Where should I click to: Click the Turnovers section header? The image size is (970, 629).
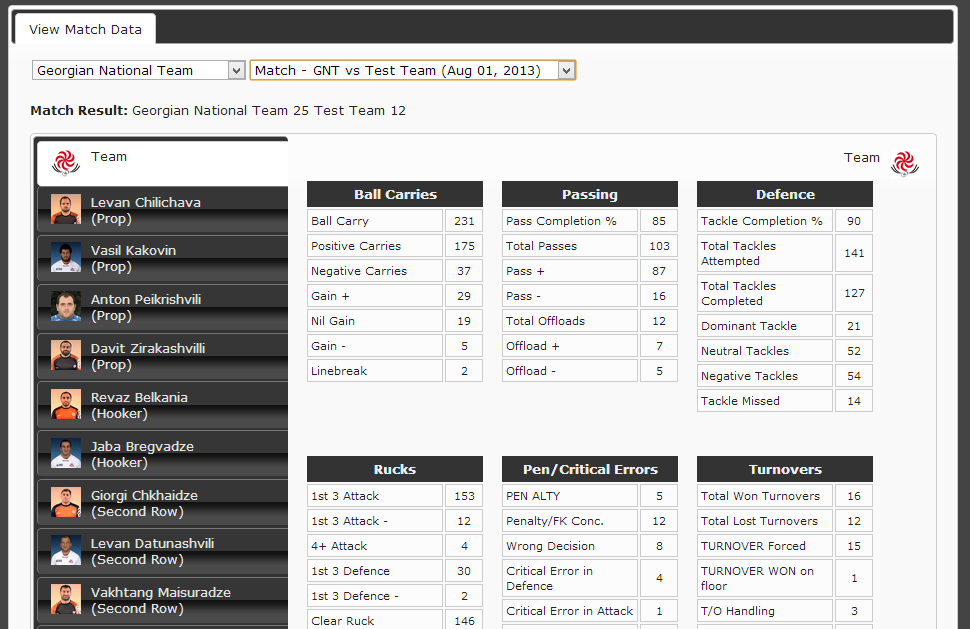click(x=784, y=469)
